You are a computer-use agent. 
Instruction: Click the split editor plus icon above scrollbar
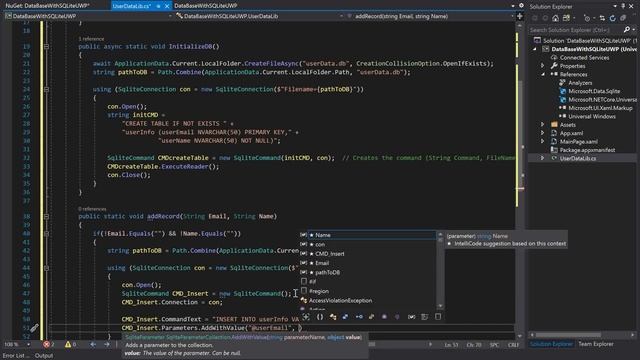coord(520,16)
